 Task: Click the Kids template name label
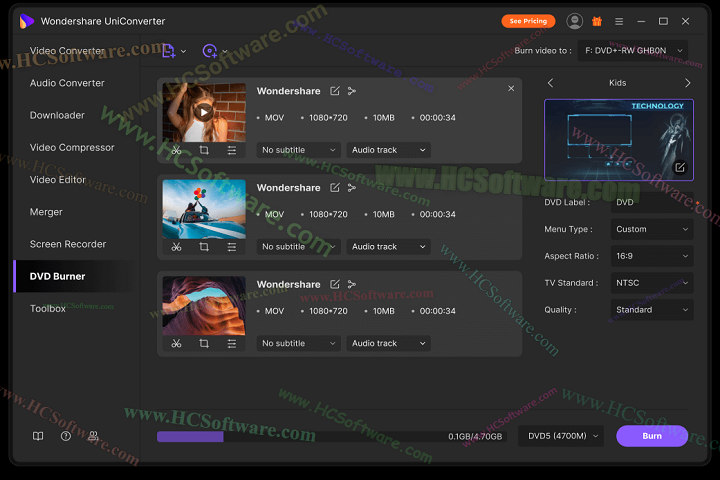click(618, 83)
